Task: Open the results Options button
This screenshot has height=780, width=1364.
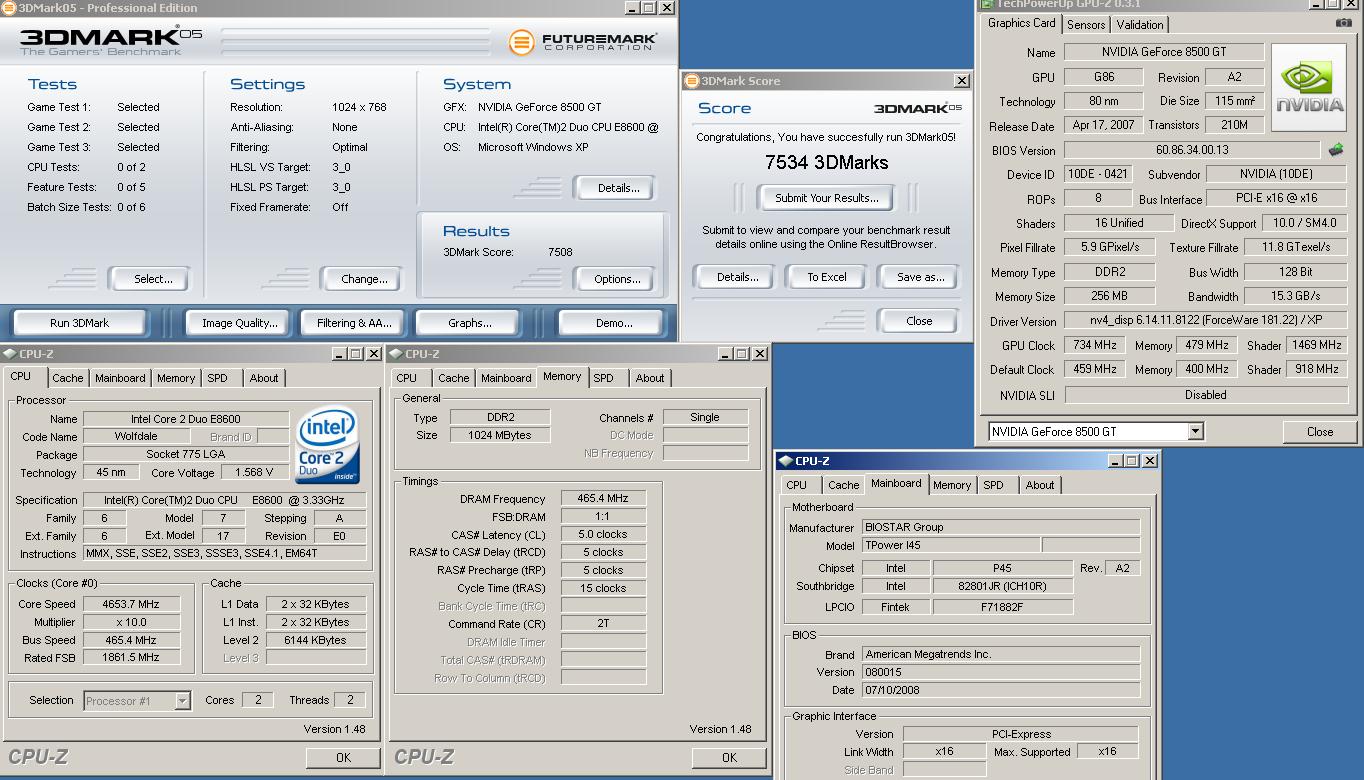Action: coord(617,279)
